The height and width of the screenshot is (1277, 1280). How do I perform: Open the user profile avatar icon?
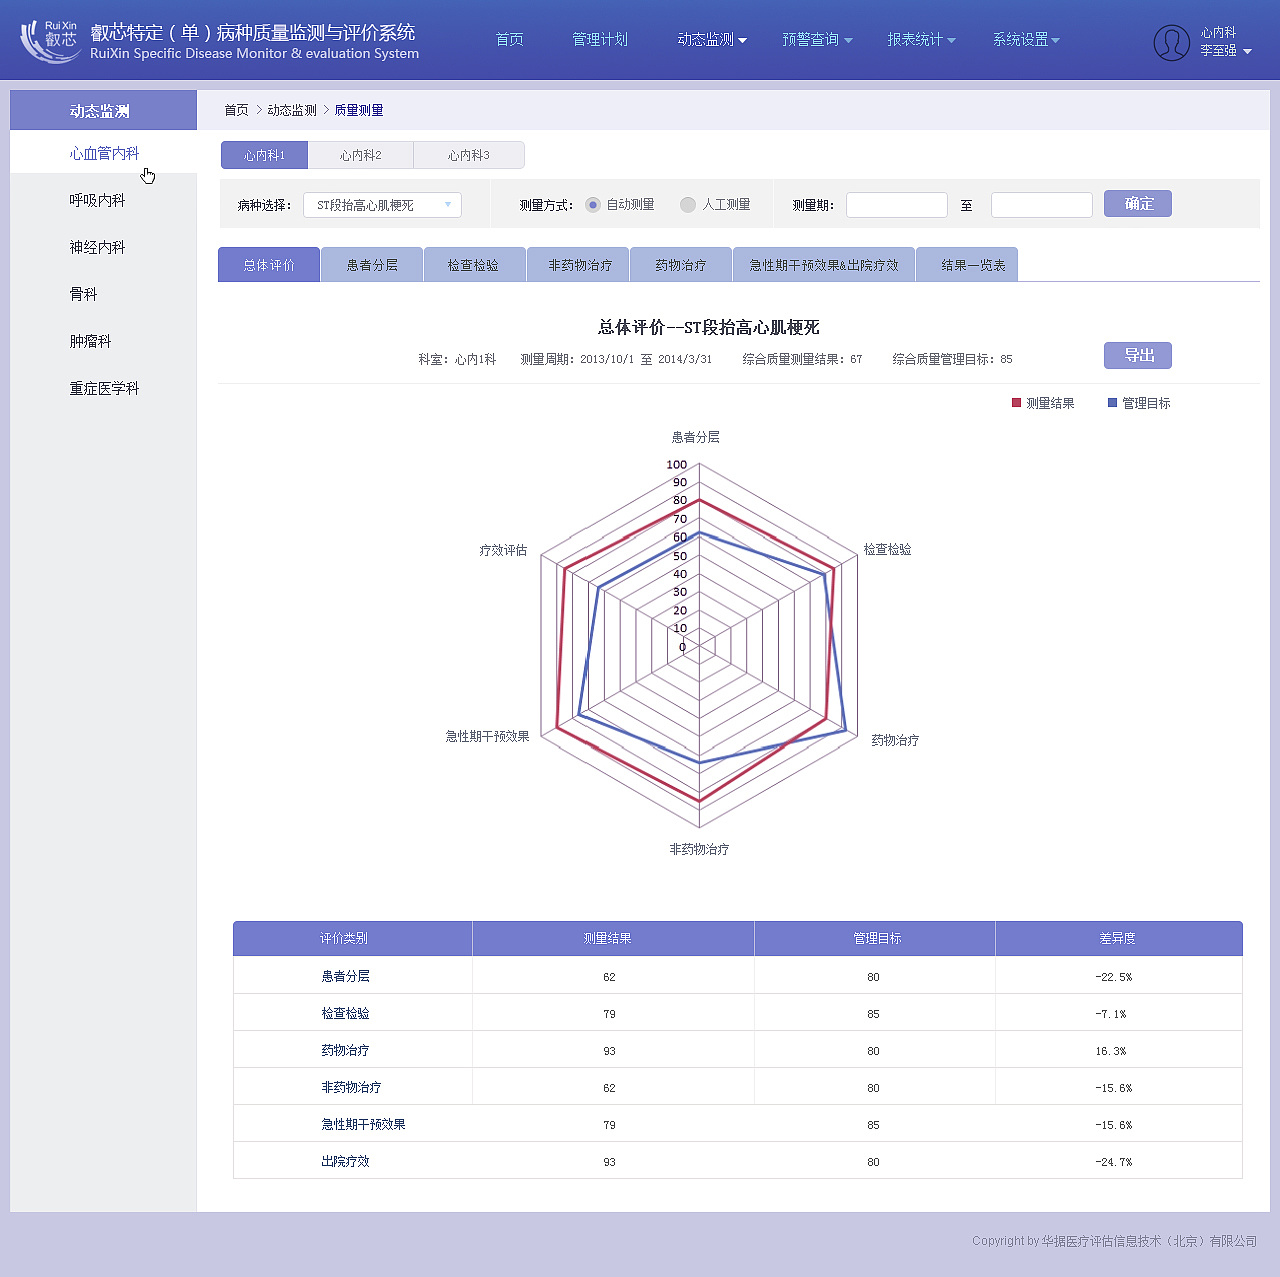(1171, 43)
